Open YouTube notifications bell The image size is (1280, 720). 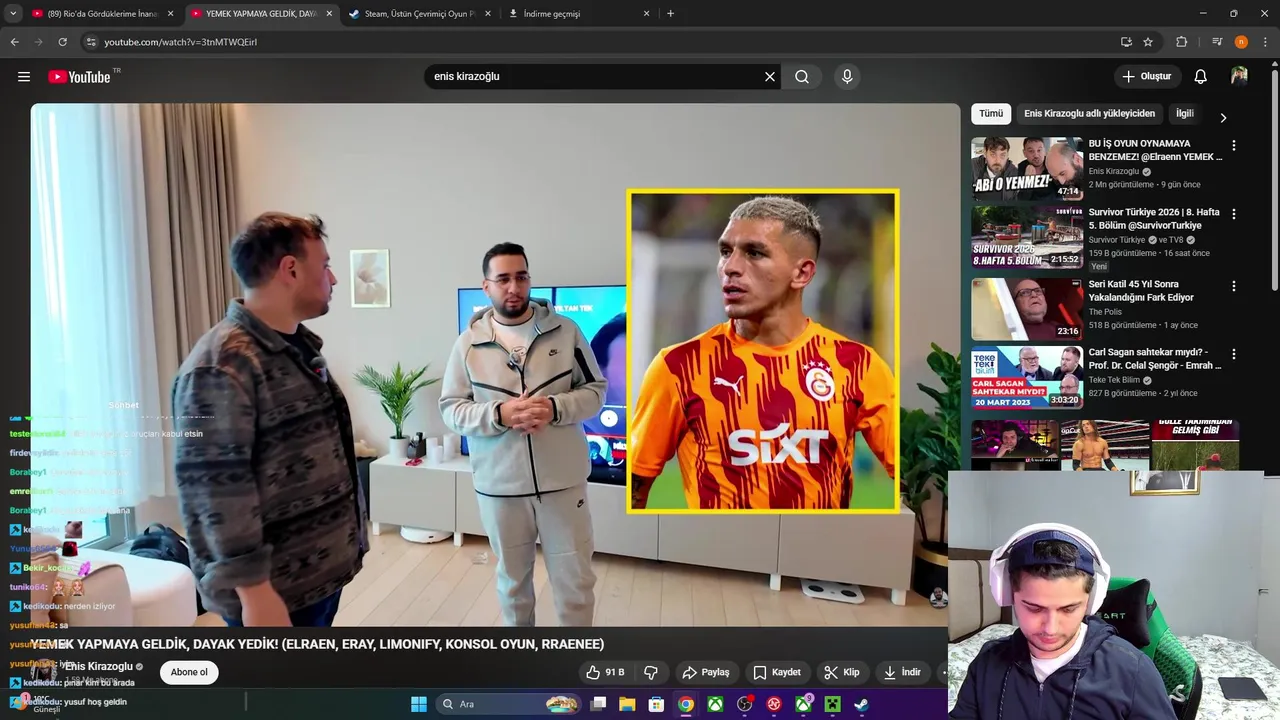1201,77
